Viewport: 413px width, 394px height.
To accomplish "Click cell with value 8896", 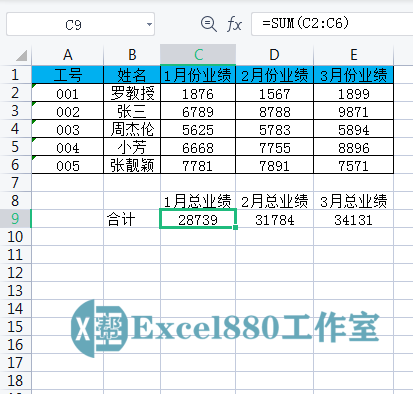I will click(x=354, y=147).
